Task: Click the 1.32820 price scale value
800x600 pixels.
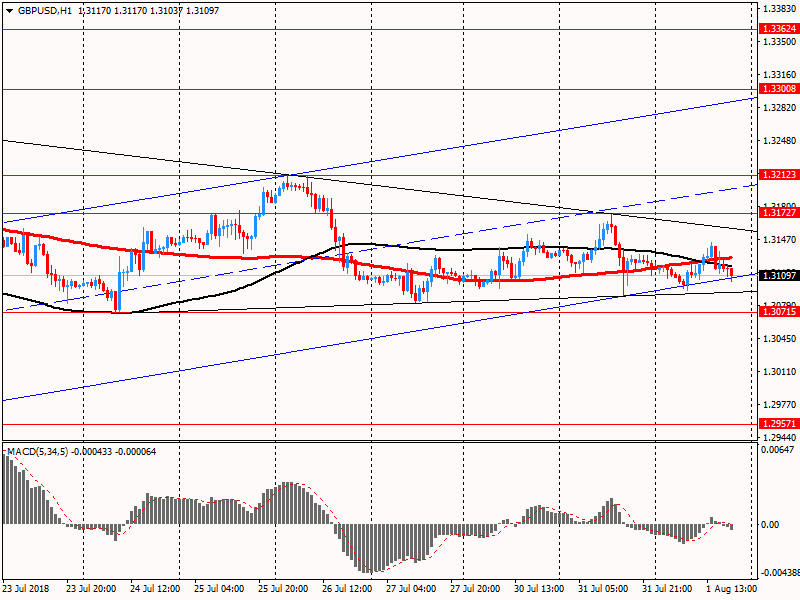Action: (780, 108)
